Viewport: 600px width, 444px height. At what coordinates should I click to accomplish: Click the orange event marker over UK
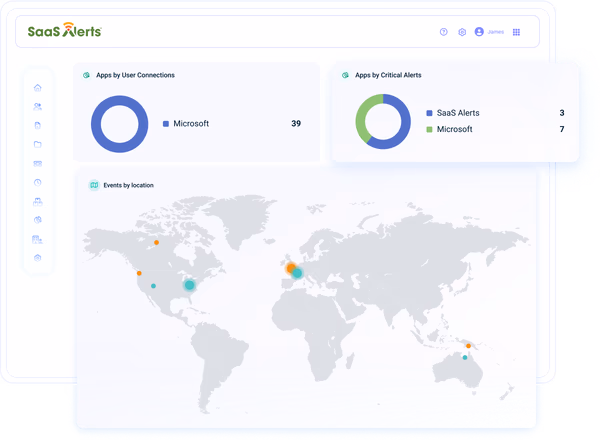click(291, 268)
